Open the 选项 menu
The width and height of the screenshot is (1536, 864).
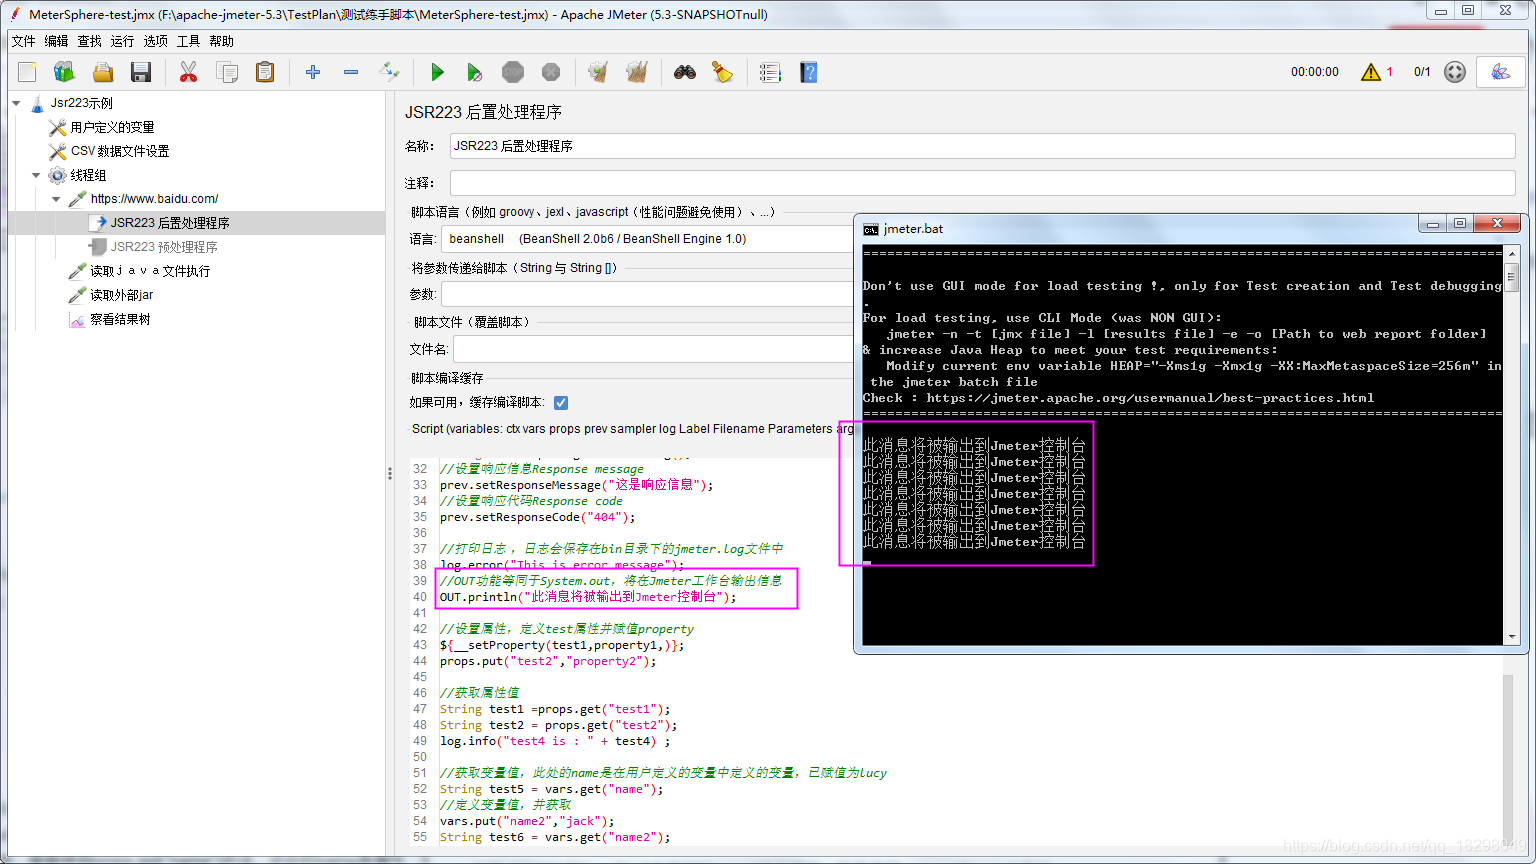pos(155,41)
